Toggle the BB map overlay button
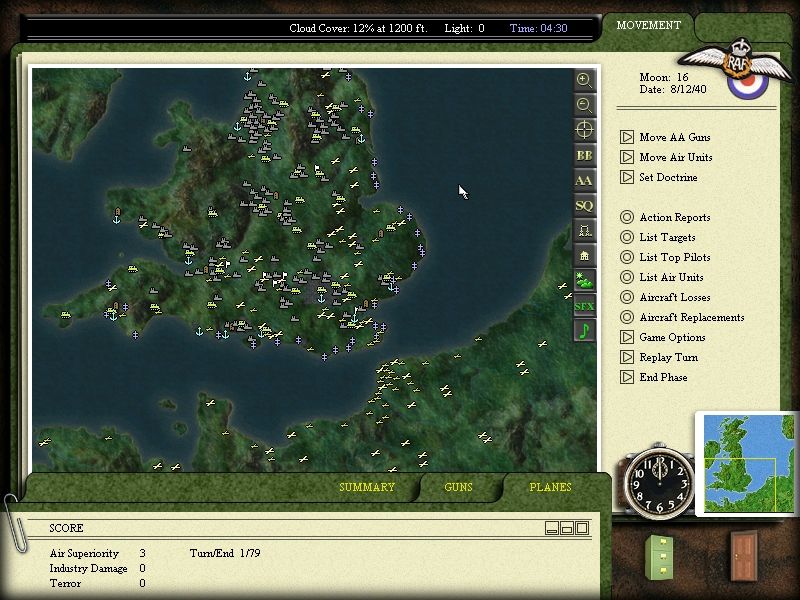The image size is (800, 600). [584, 155]
